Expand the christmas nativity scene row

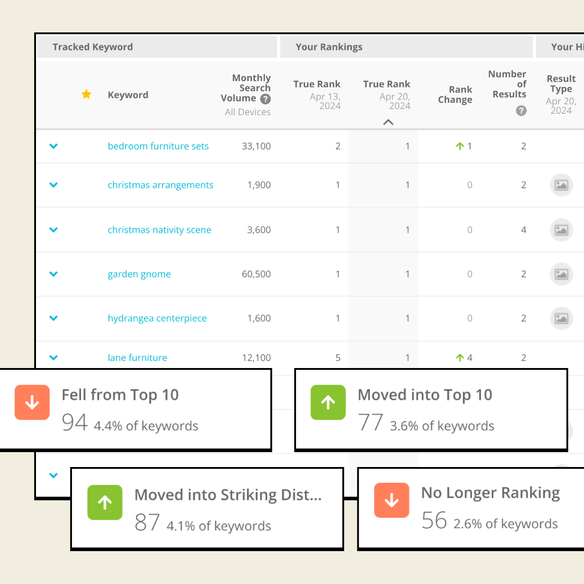click(54, 230)
